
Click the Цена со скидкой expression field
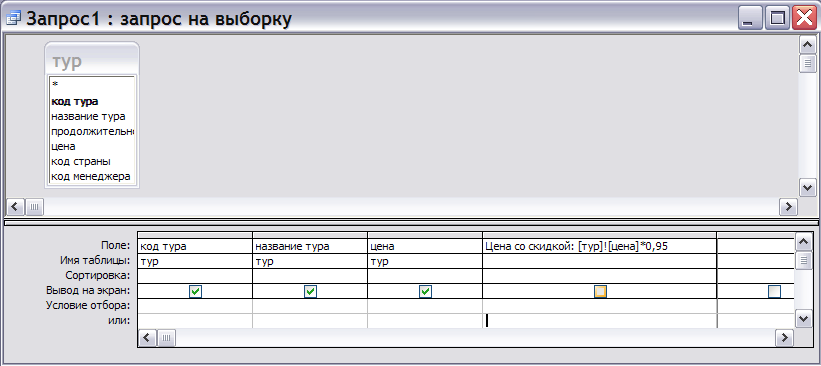point(600,246)
